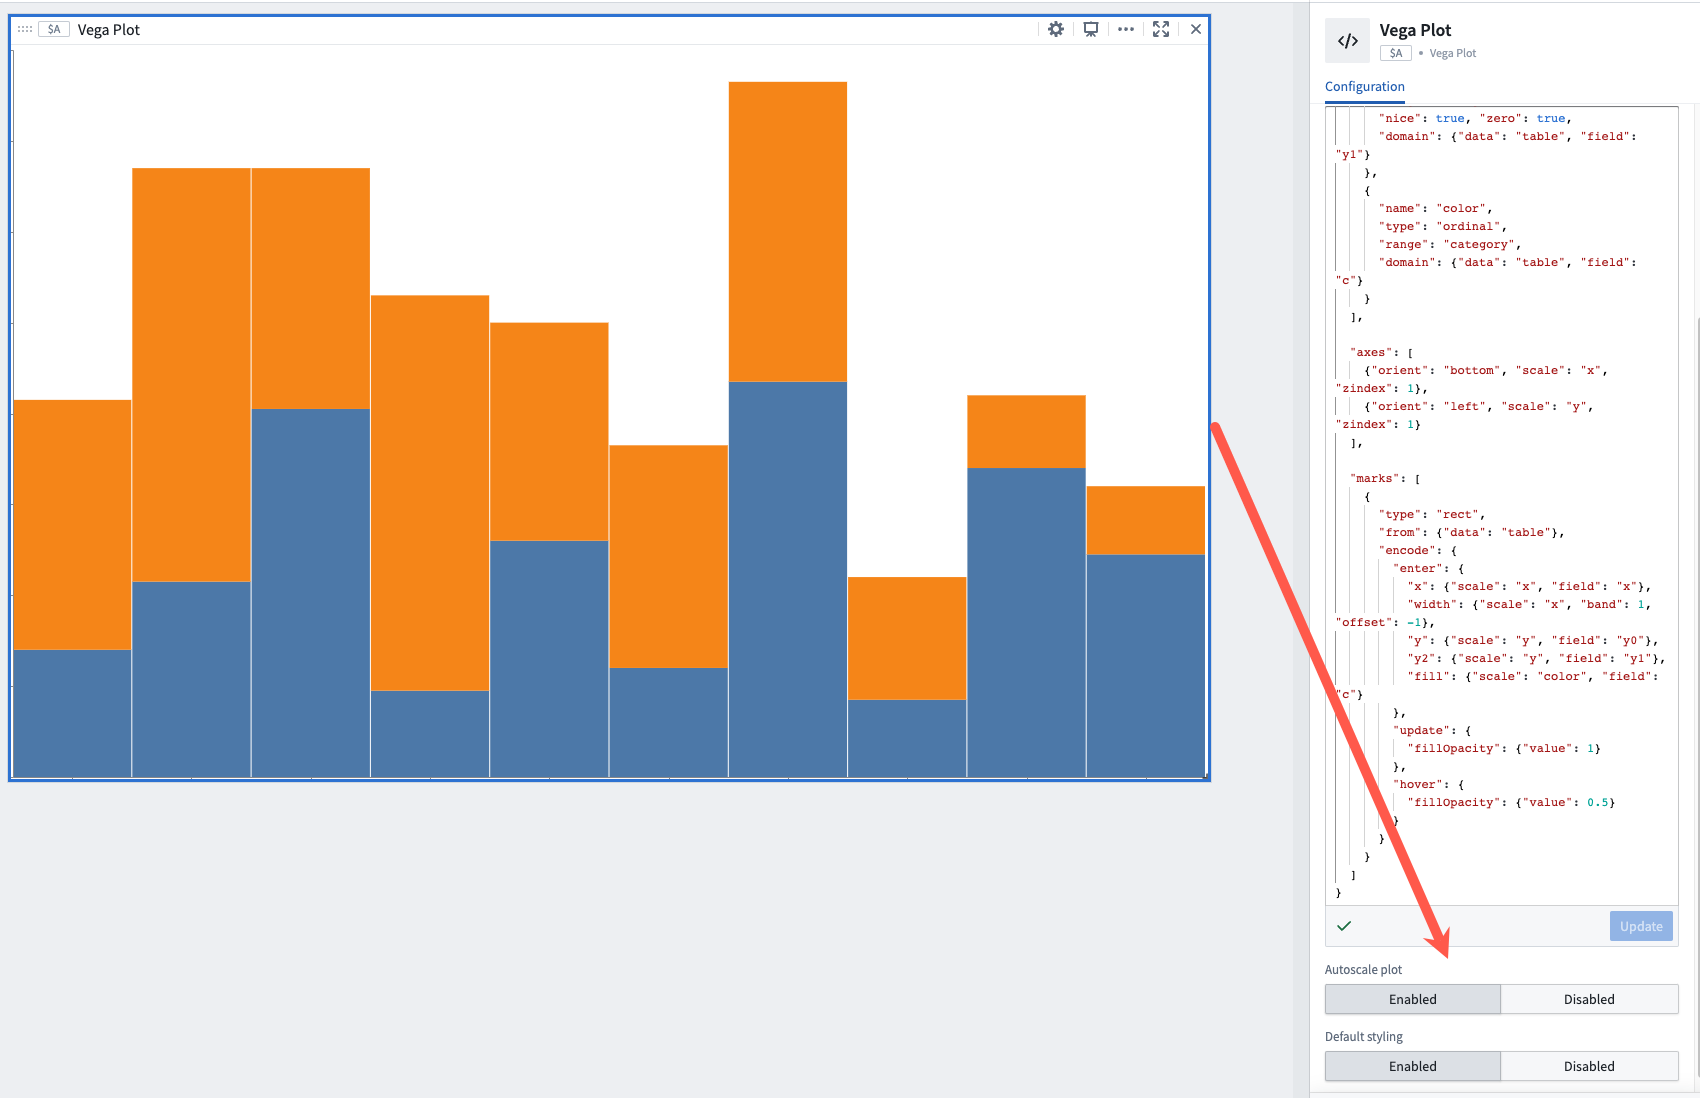1701x1098 pixels.
Task: Click the presentation screen icon in widget header
Action: click(1091, 29)
